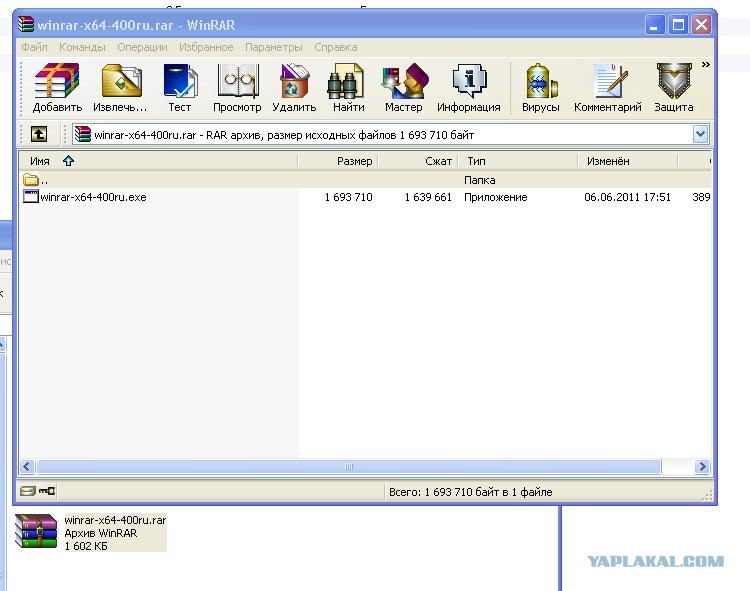Sort by the Размер column header
This screenshot has height=591, width=750.
tap(338, 161)
